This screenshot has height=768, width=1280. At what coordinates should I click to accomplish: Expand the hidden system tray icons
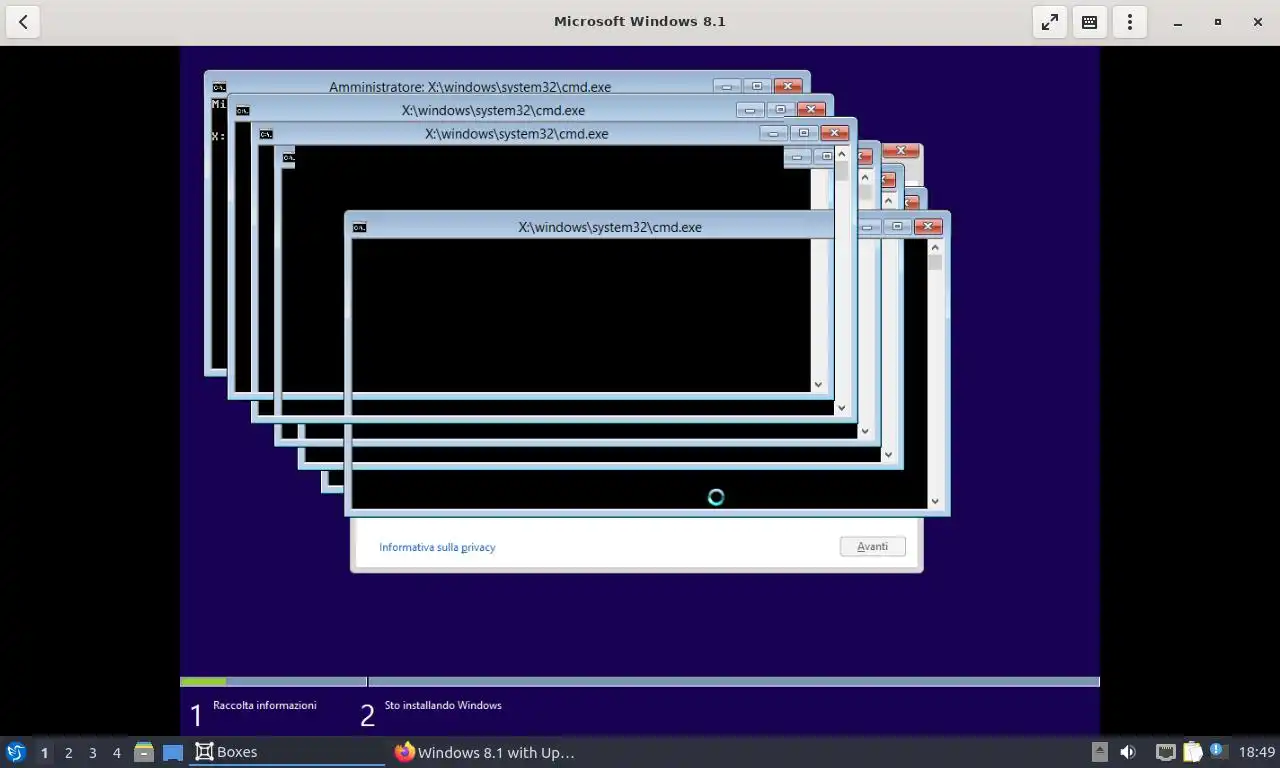tap(1099, 752)
